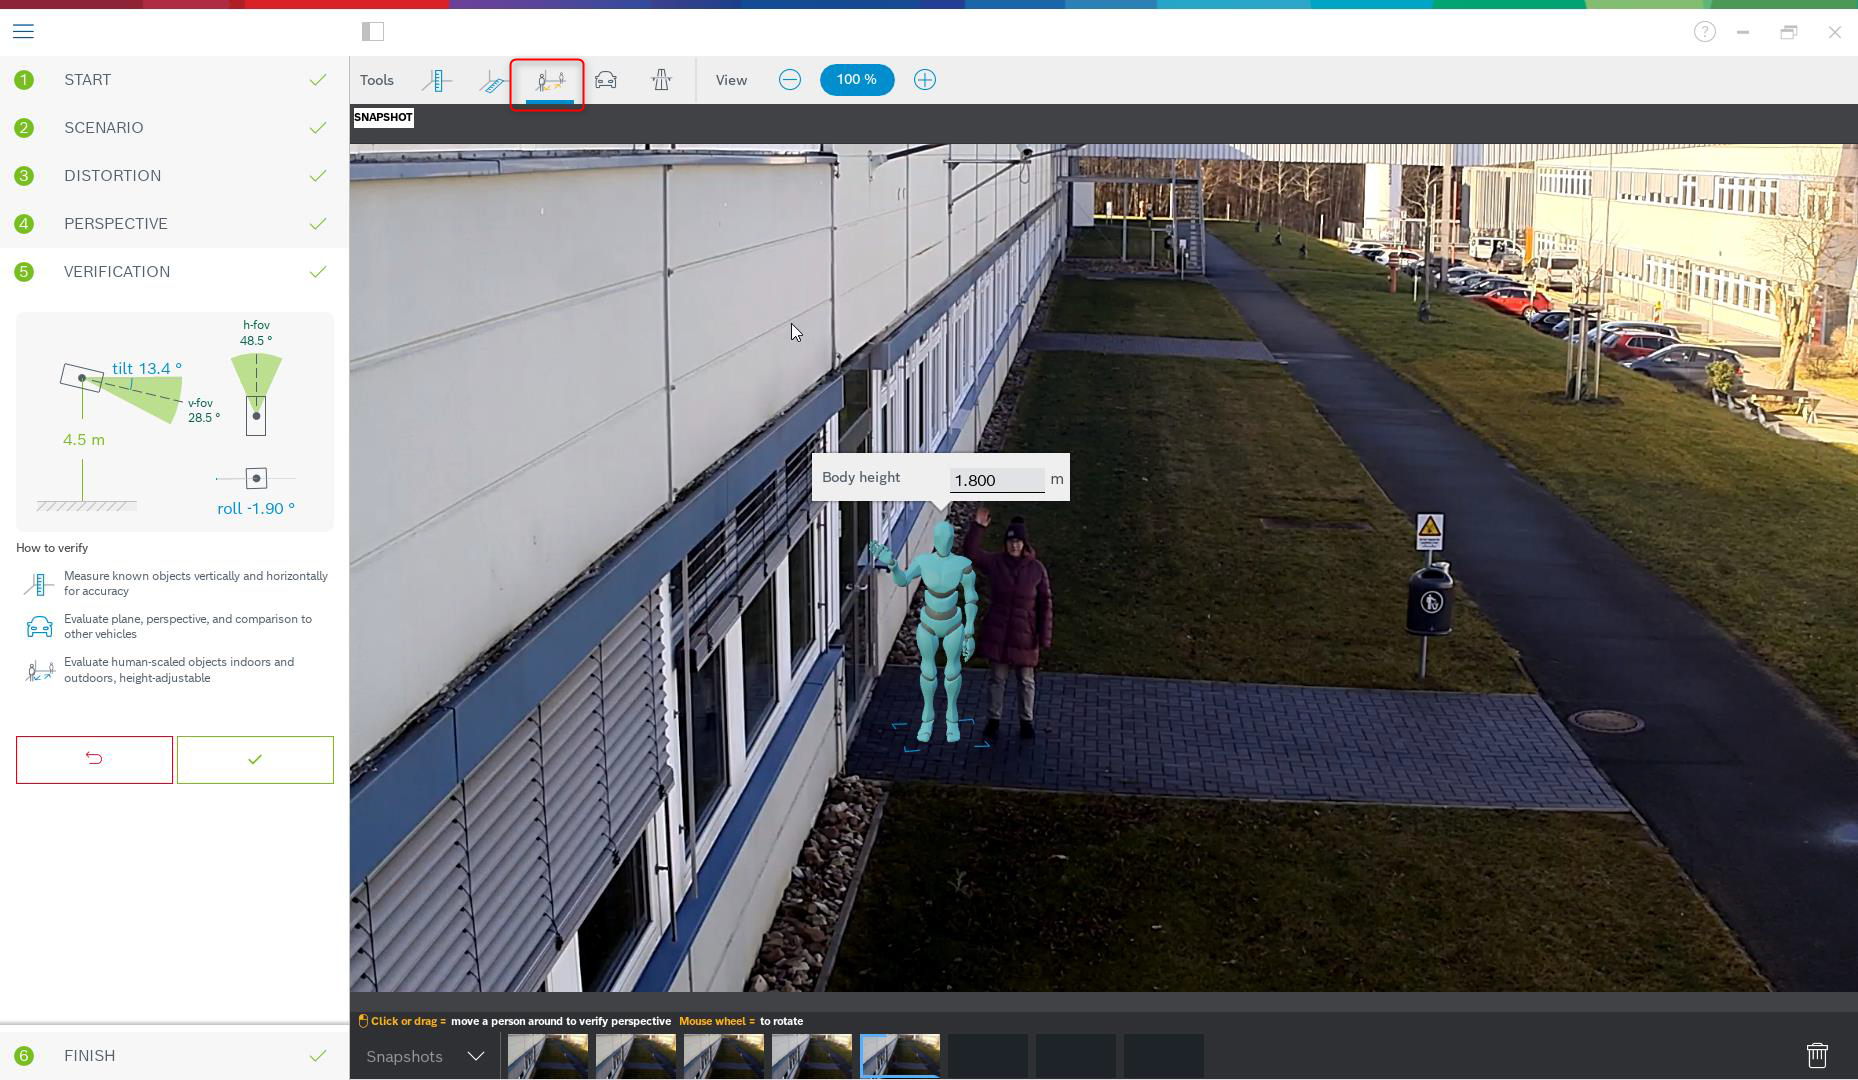Image resolution: width=1858 pixels, height=1080 pixels.
Task: Go to the START step
Action: tap(174, 80)
